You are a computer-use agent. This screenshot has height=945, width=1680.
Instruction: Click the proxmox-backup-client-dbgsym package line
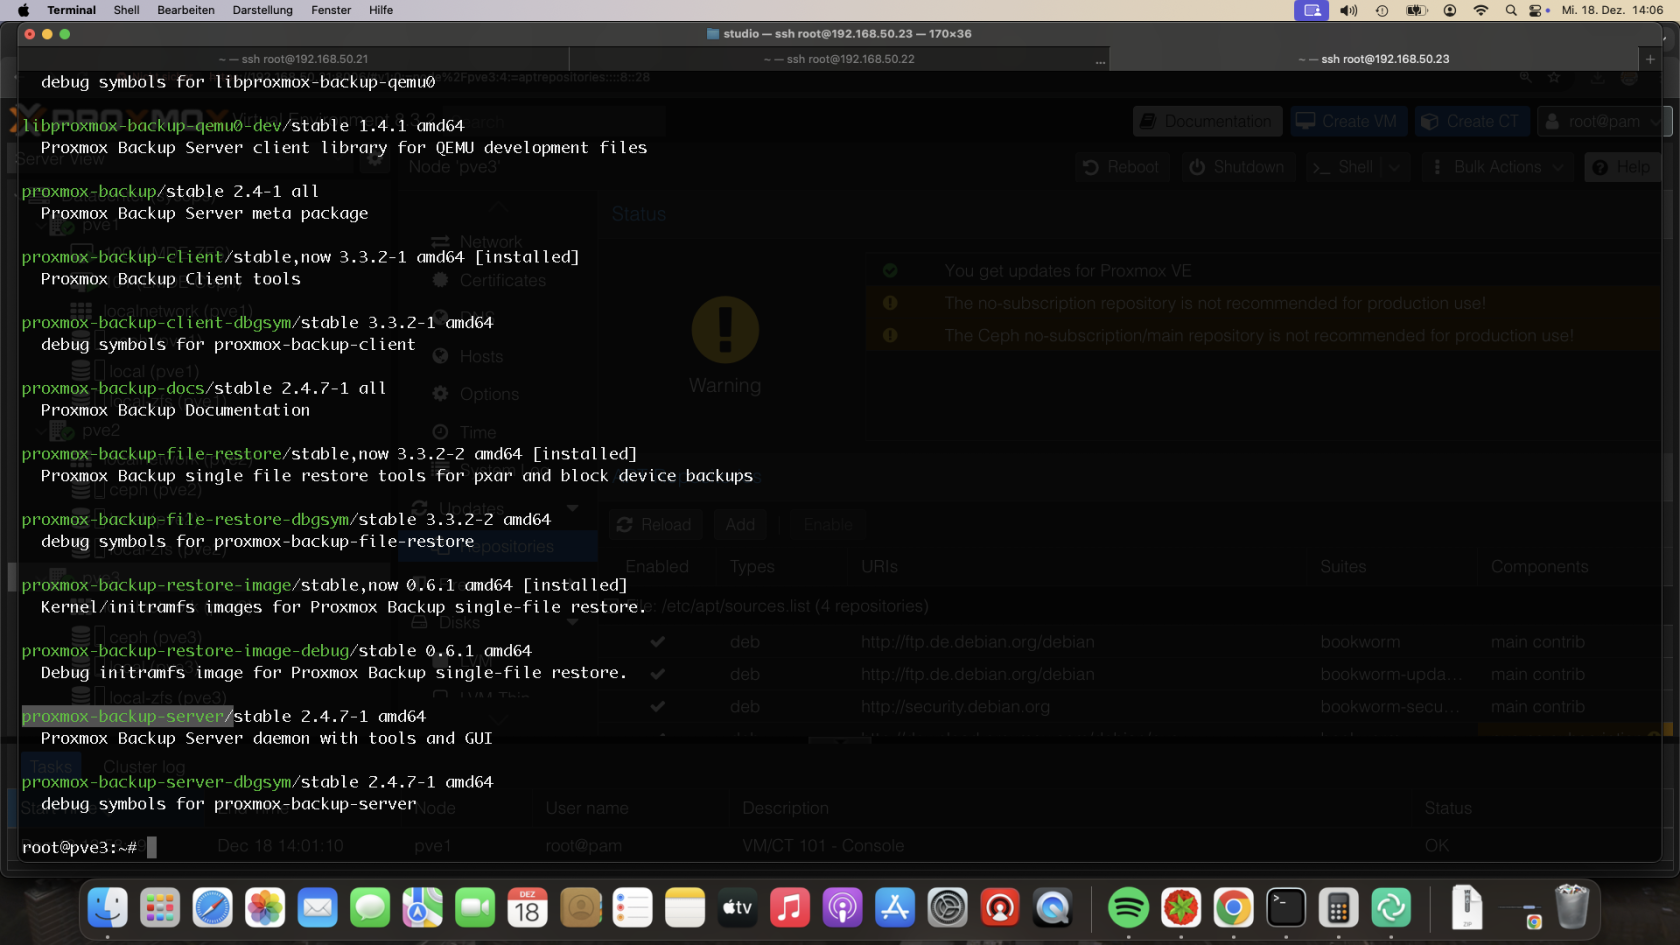[258, 323]
